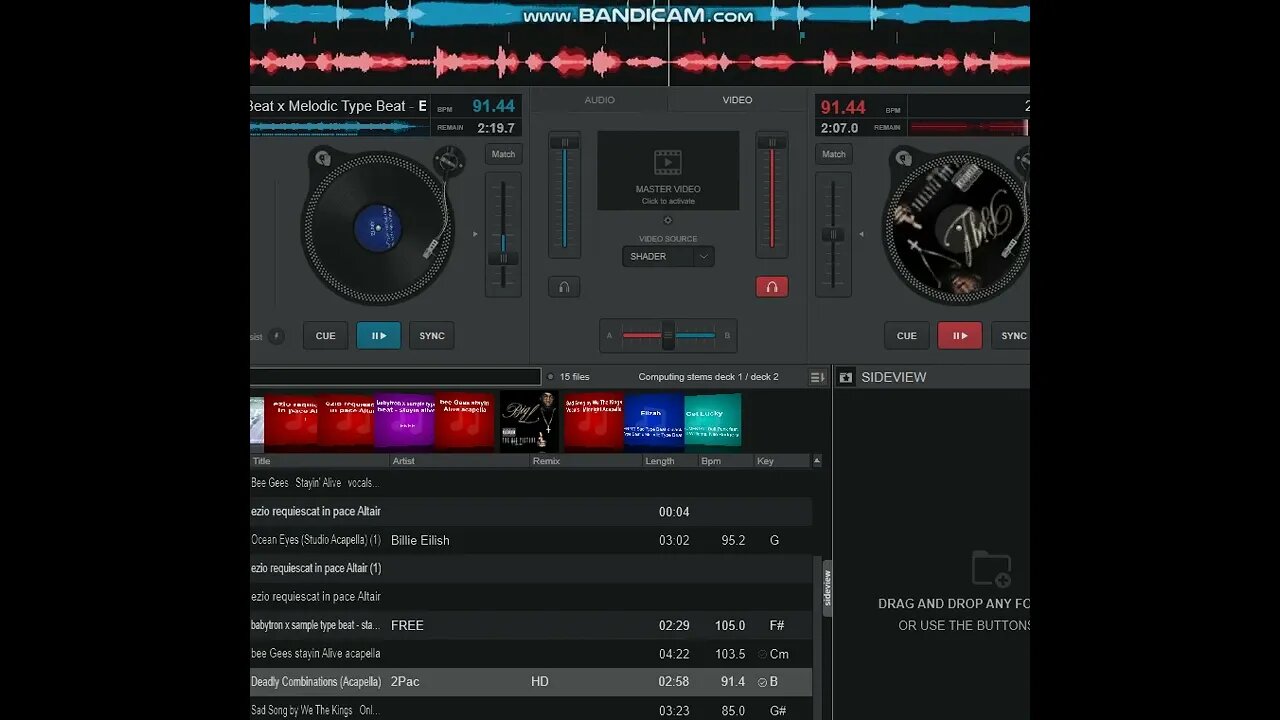Select the black-and-white portrait album thumbnail
Viewport: 1280px width, 720px height.
529,420
